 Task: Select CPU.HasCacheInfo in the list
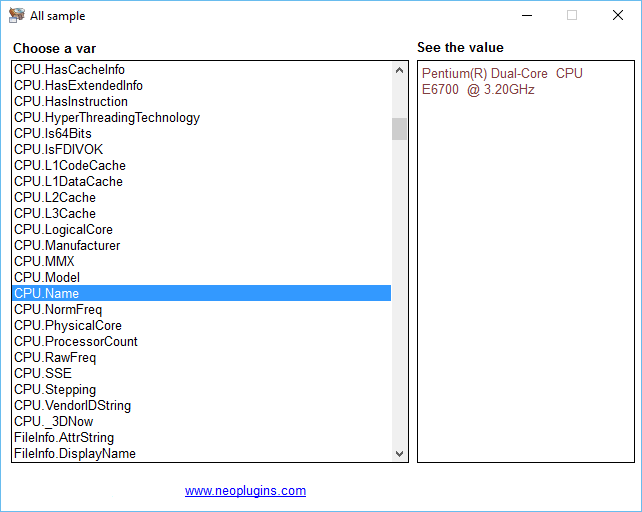201,70
